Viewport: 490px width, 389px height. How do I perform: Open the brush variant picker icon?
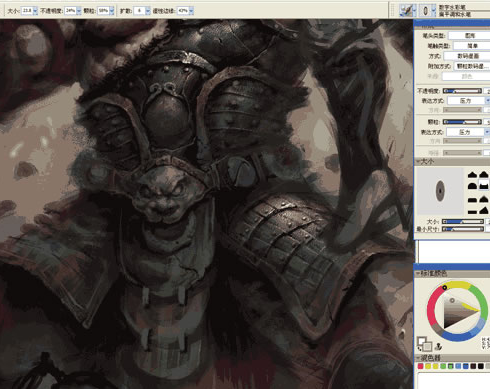pyautogui.click(x=425, y=11)
